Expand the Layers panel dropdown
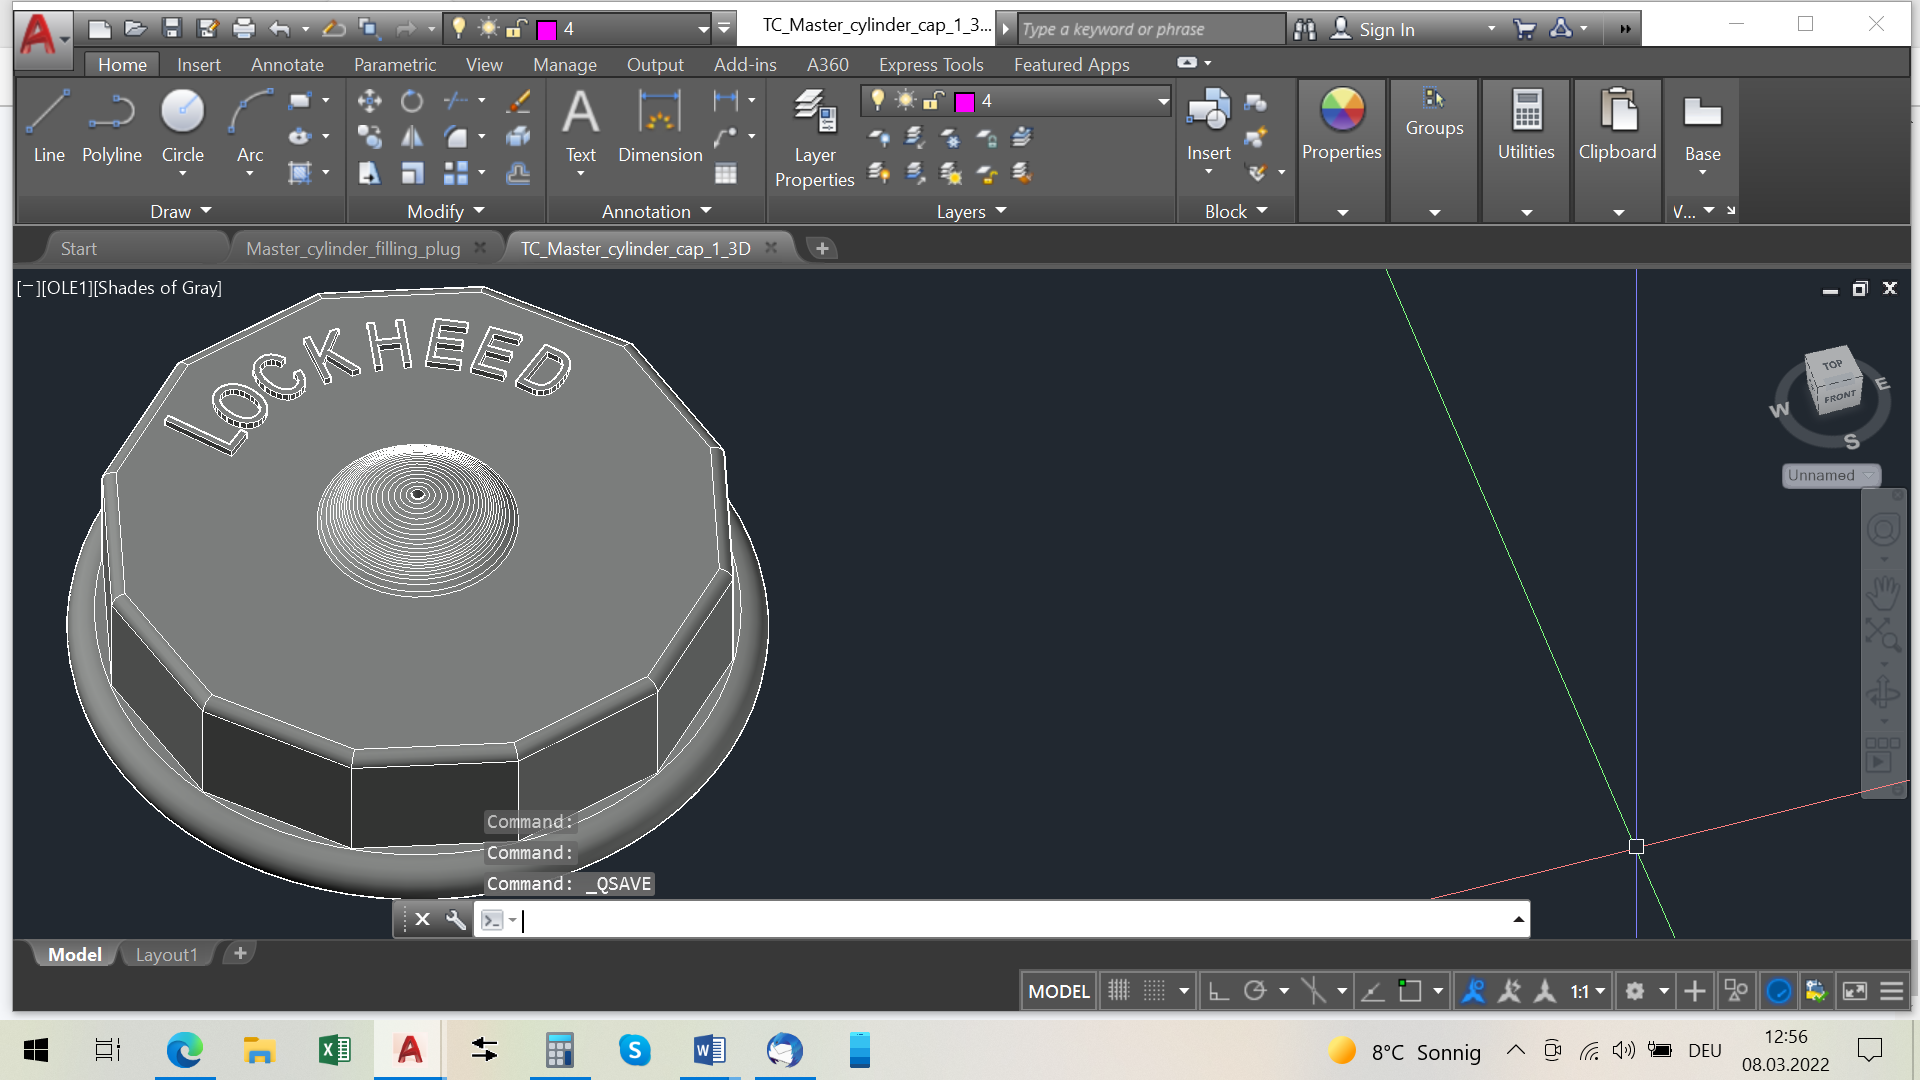The height and width of the screenshot is (1080, 1920). (x=972, y=211)
